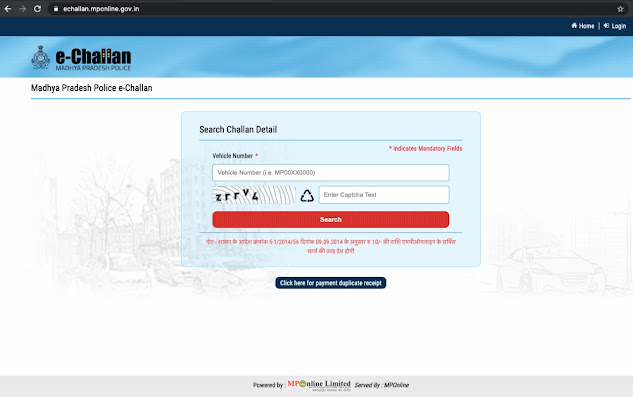Open the Login link

[x=615, y=26]
